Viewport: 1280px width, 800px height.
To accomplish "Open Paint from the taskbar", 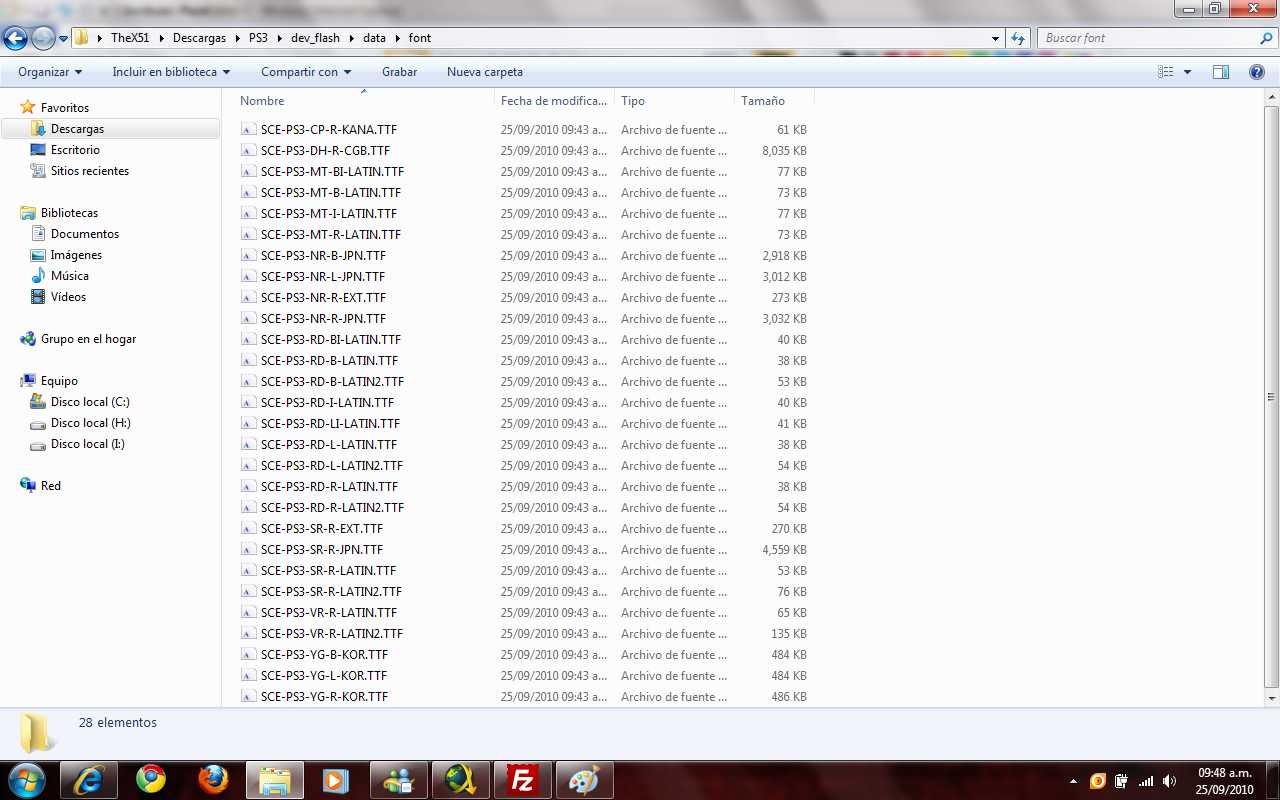I will (x=584, y=780).
